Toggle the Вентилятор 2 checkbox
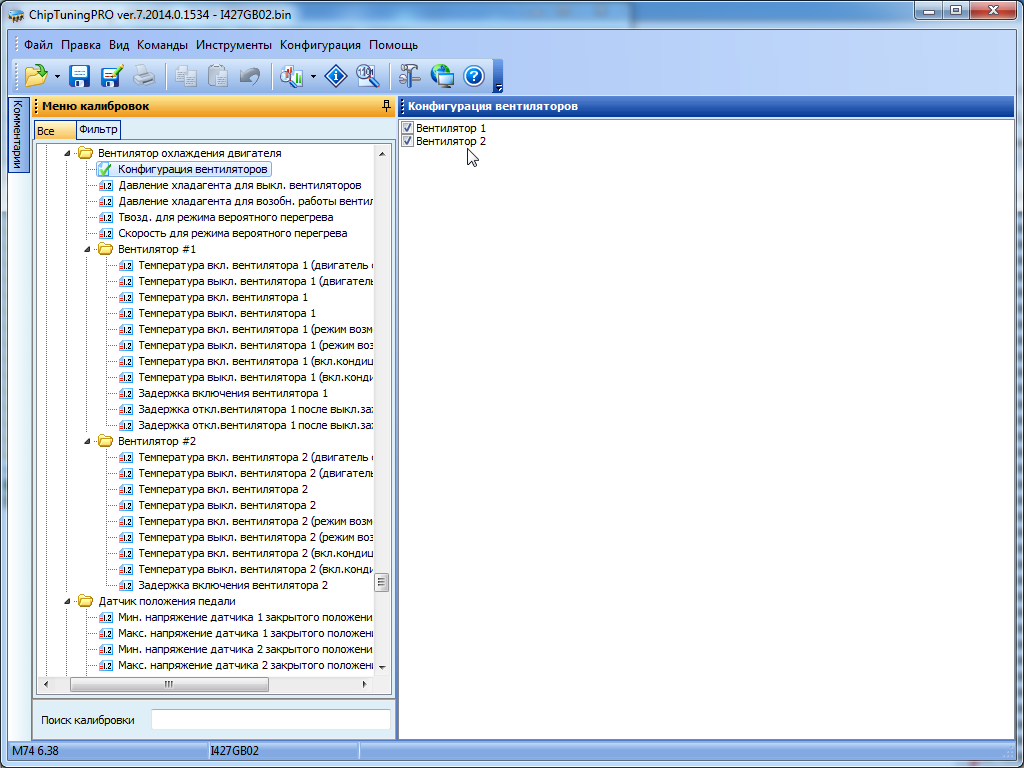 [407, 141]
